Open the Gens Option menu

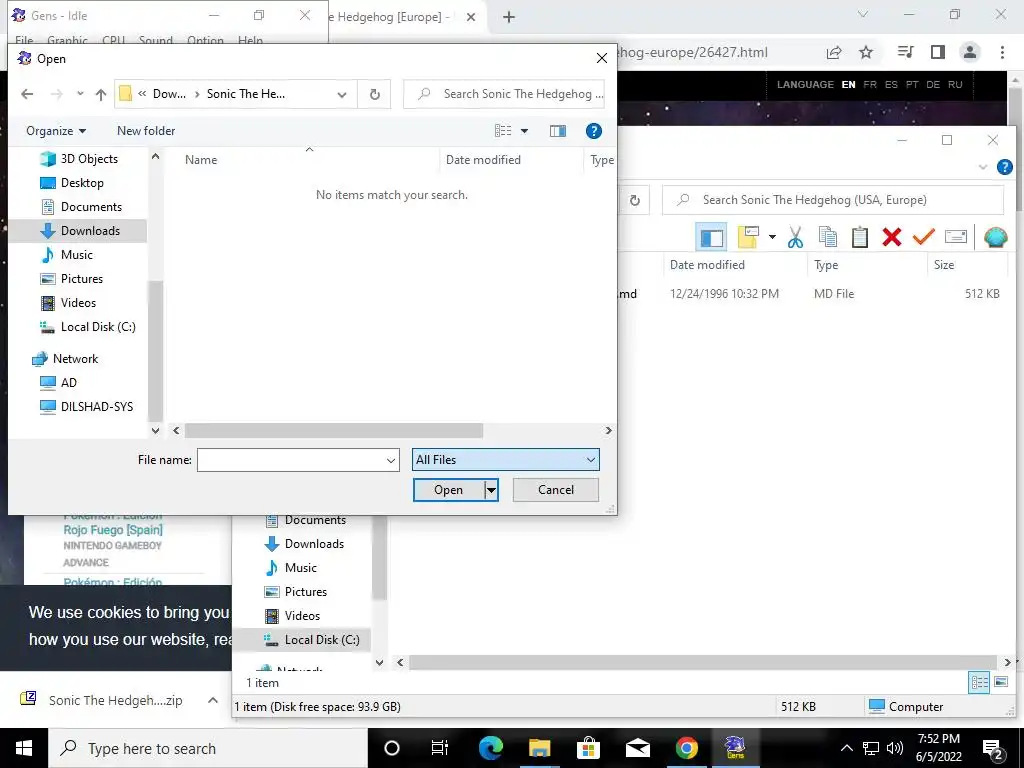pos(205,40)
